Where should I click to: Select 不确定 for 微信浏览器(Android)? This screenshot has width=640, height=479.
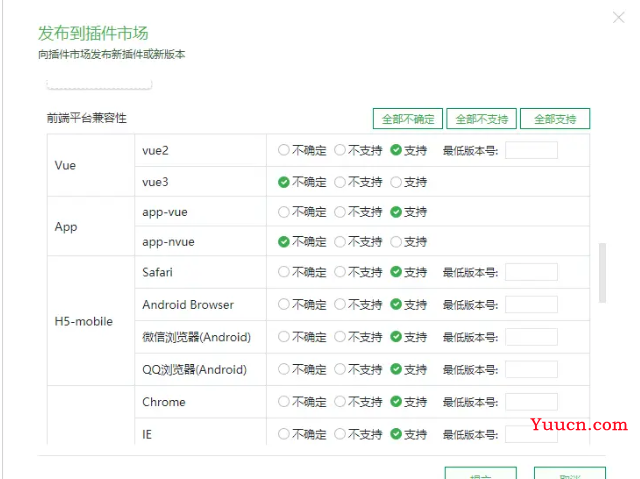(x=284, y=337)
